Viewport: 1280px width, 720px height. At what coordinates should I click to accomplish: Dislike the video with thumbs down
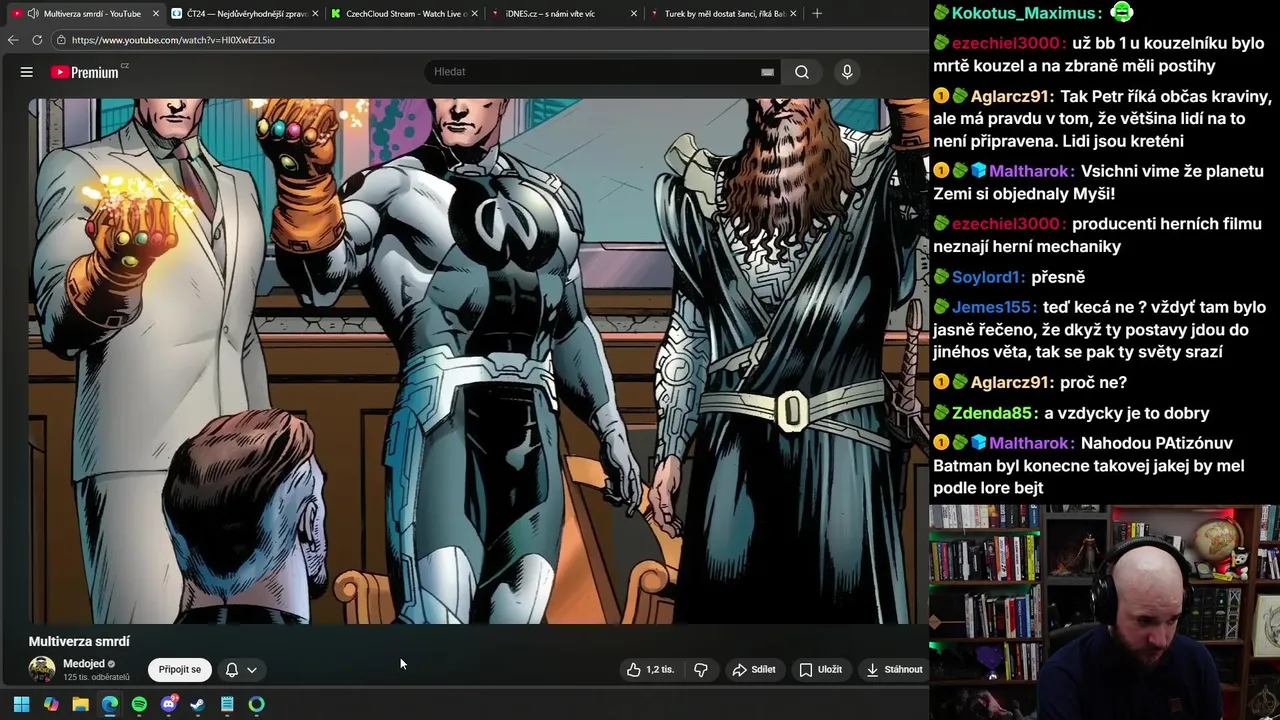tap(701, 670)
